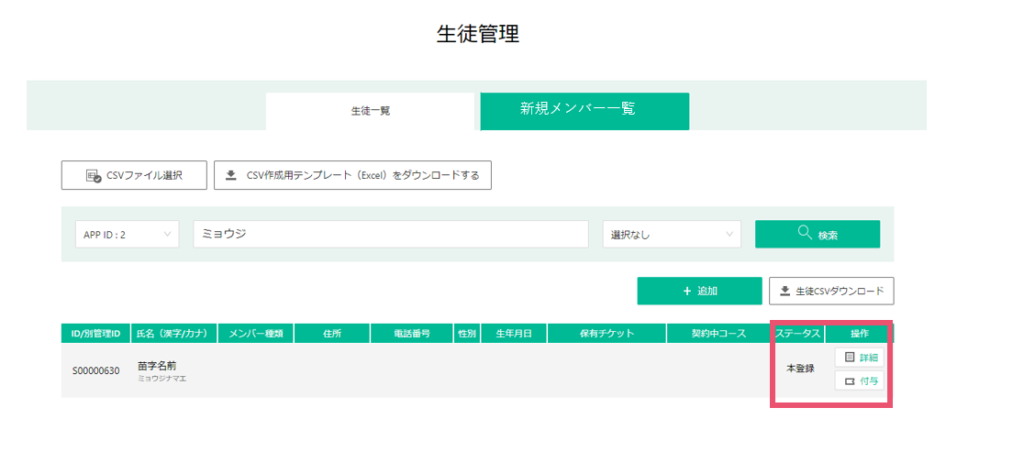Click the download icon on 生徒CSVダウンロード

[x=786, y=291]
